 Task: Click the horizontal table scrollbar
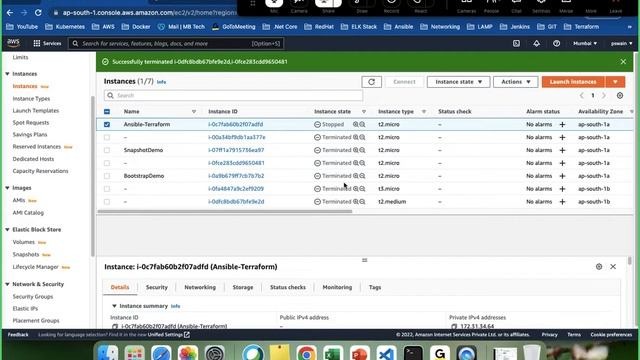(x=224, y=211)
